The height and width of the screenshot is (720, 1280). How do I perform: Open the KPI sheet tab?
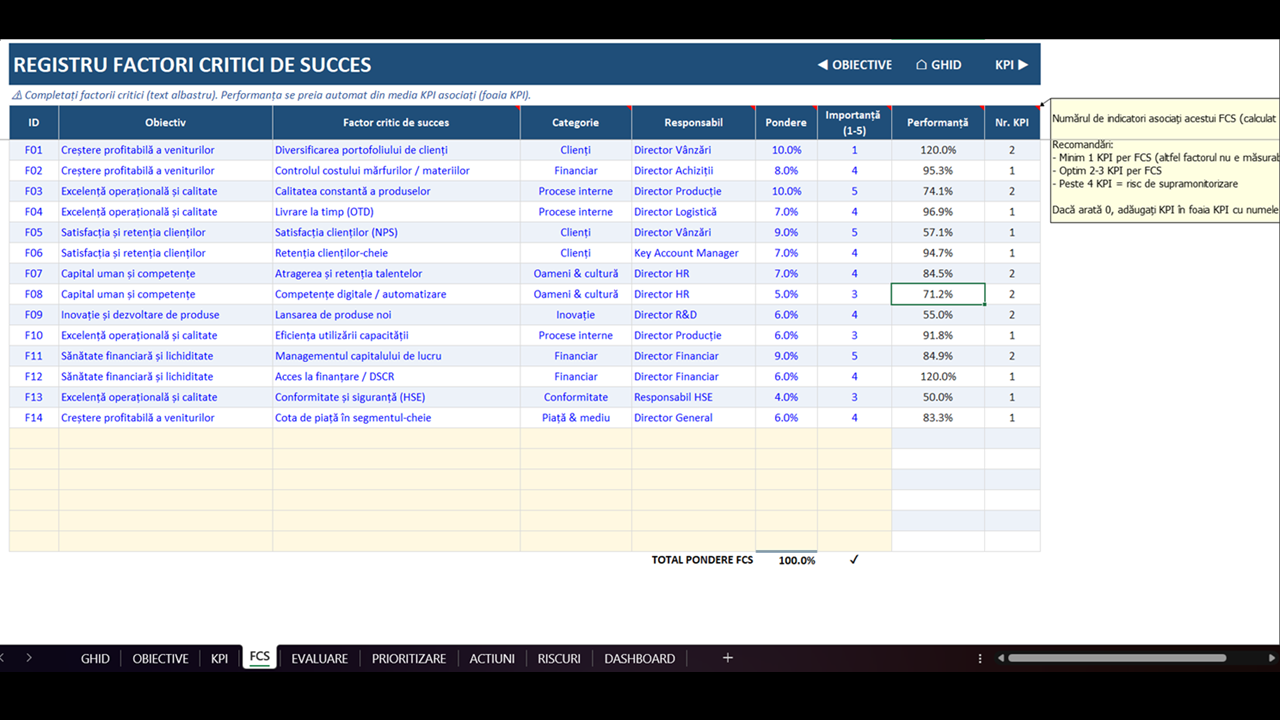point(219,658)
